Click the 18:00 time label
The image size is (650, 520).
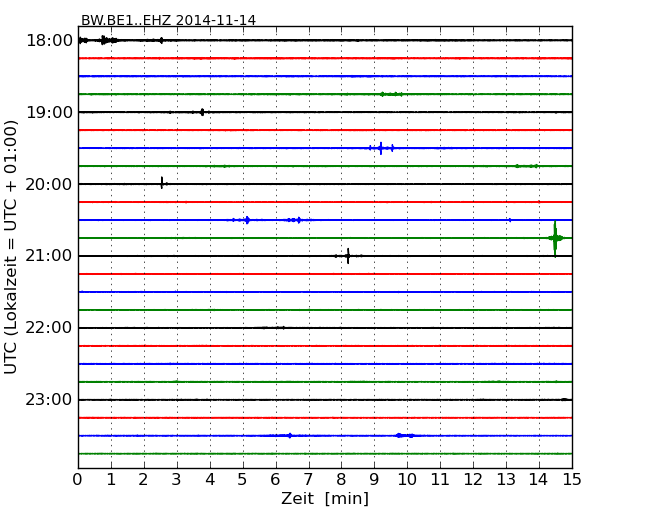[49, 41]
